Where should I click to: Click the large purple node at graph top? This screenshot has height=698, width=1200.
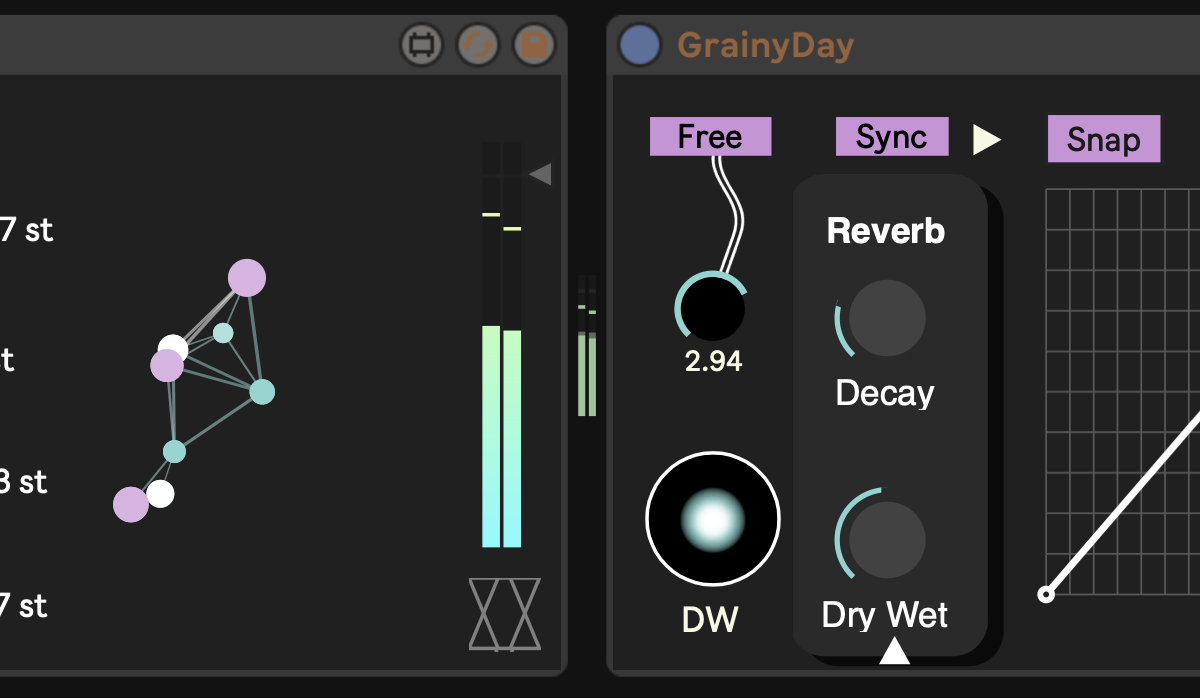[x=247, y=278]
